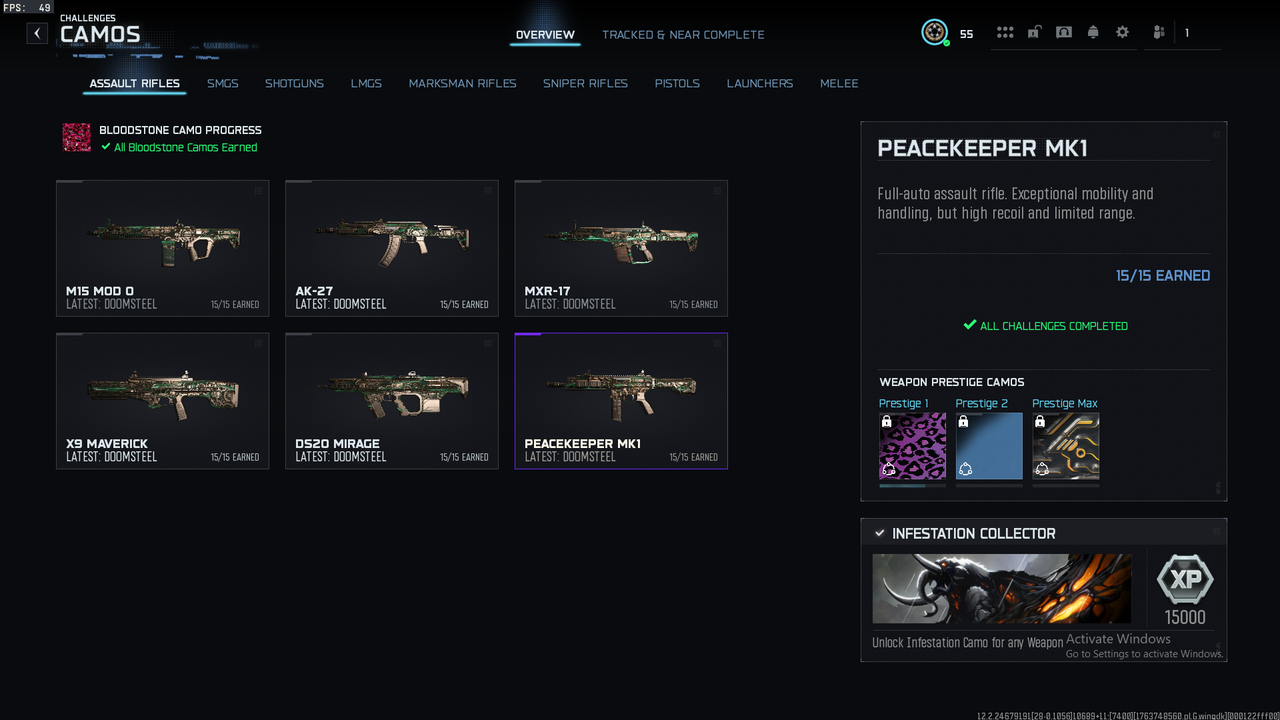Select the AK-27 weapon card

392,248
